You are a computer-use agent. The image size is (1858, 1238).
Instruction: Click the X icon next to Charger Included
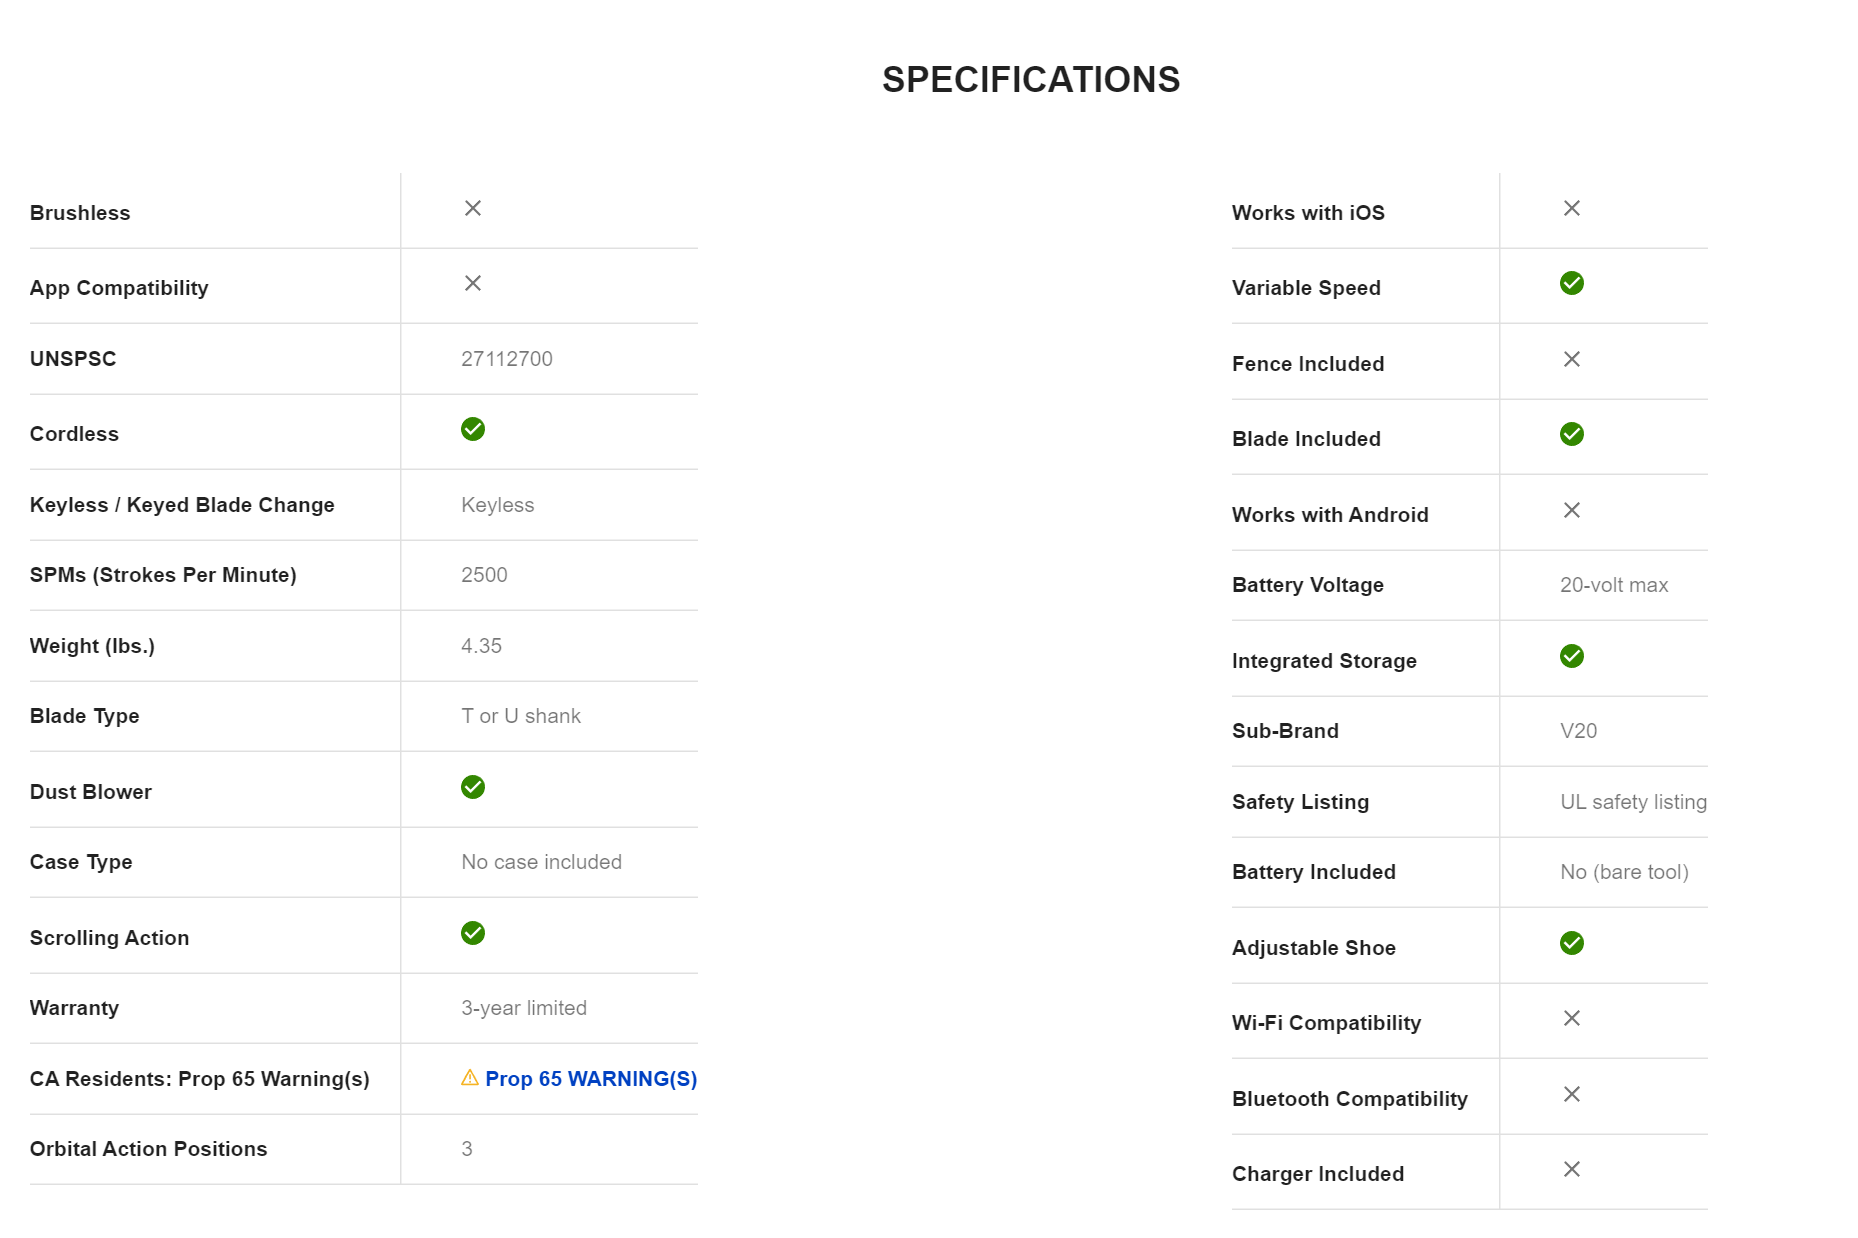(x=1572, y=1169)
